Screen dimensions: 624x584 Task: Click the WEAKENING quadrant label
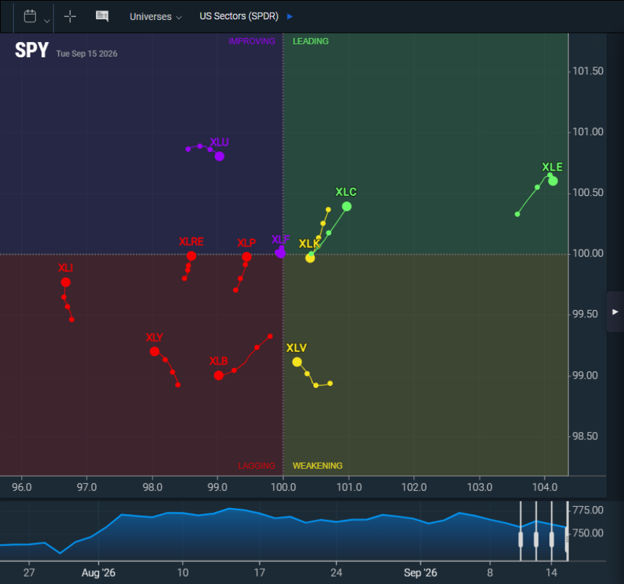click(318, 466)
